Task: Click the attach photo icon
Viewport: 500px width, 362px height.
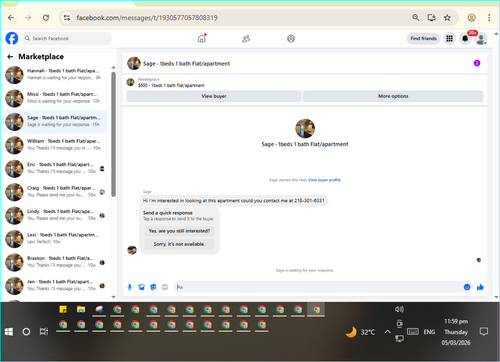Action: pos(142,287)
